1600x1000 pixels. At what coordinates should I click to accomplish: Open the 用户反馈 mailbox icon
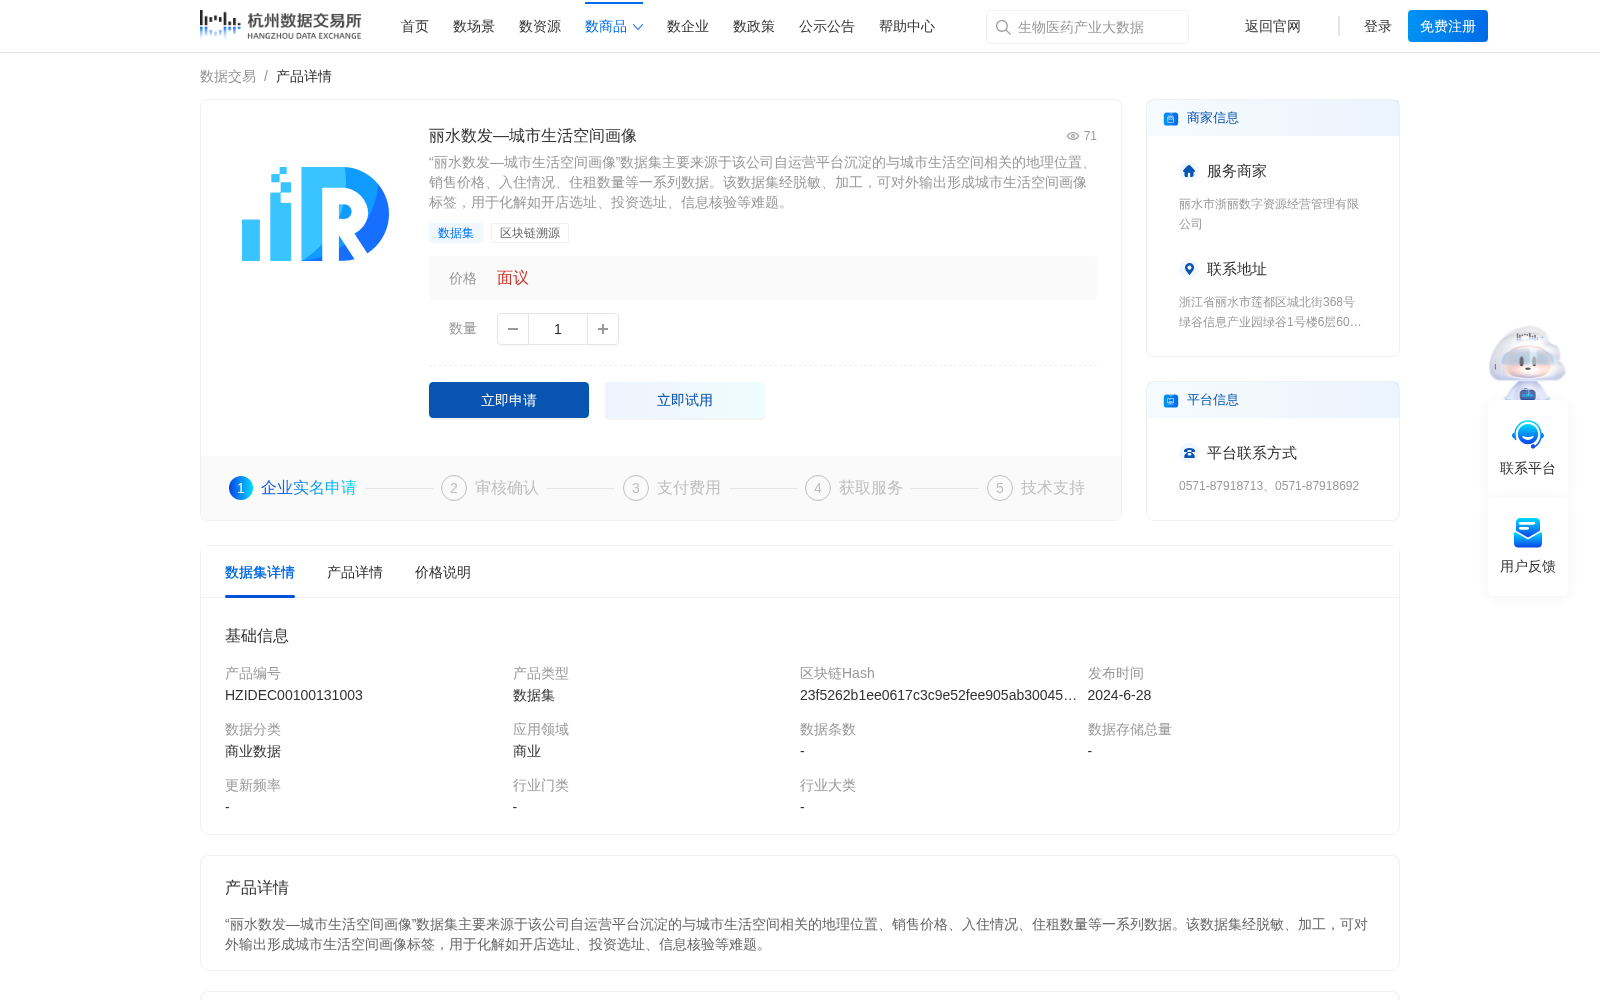1528,533
